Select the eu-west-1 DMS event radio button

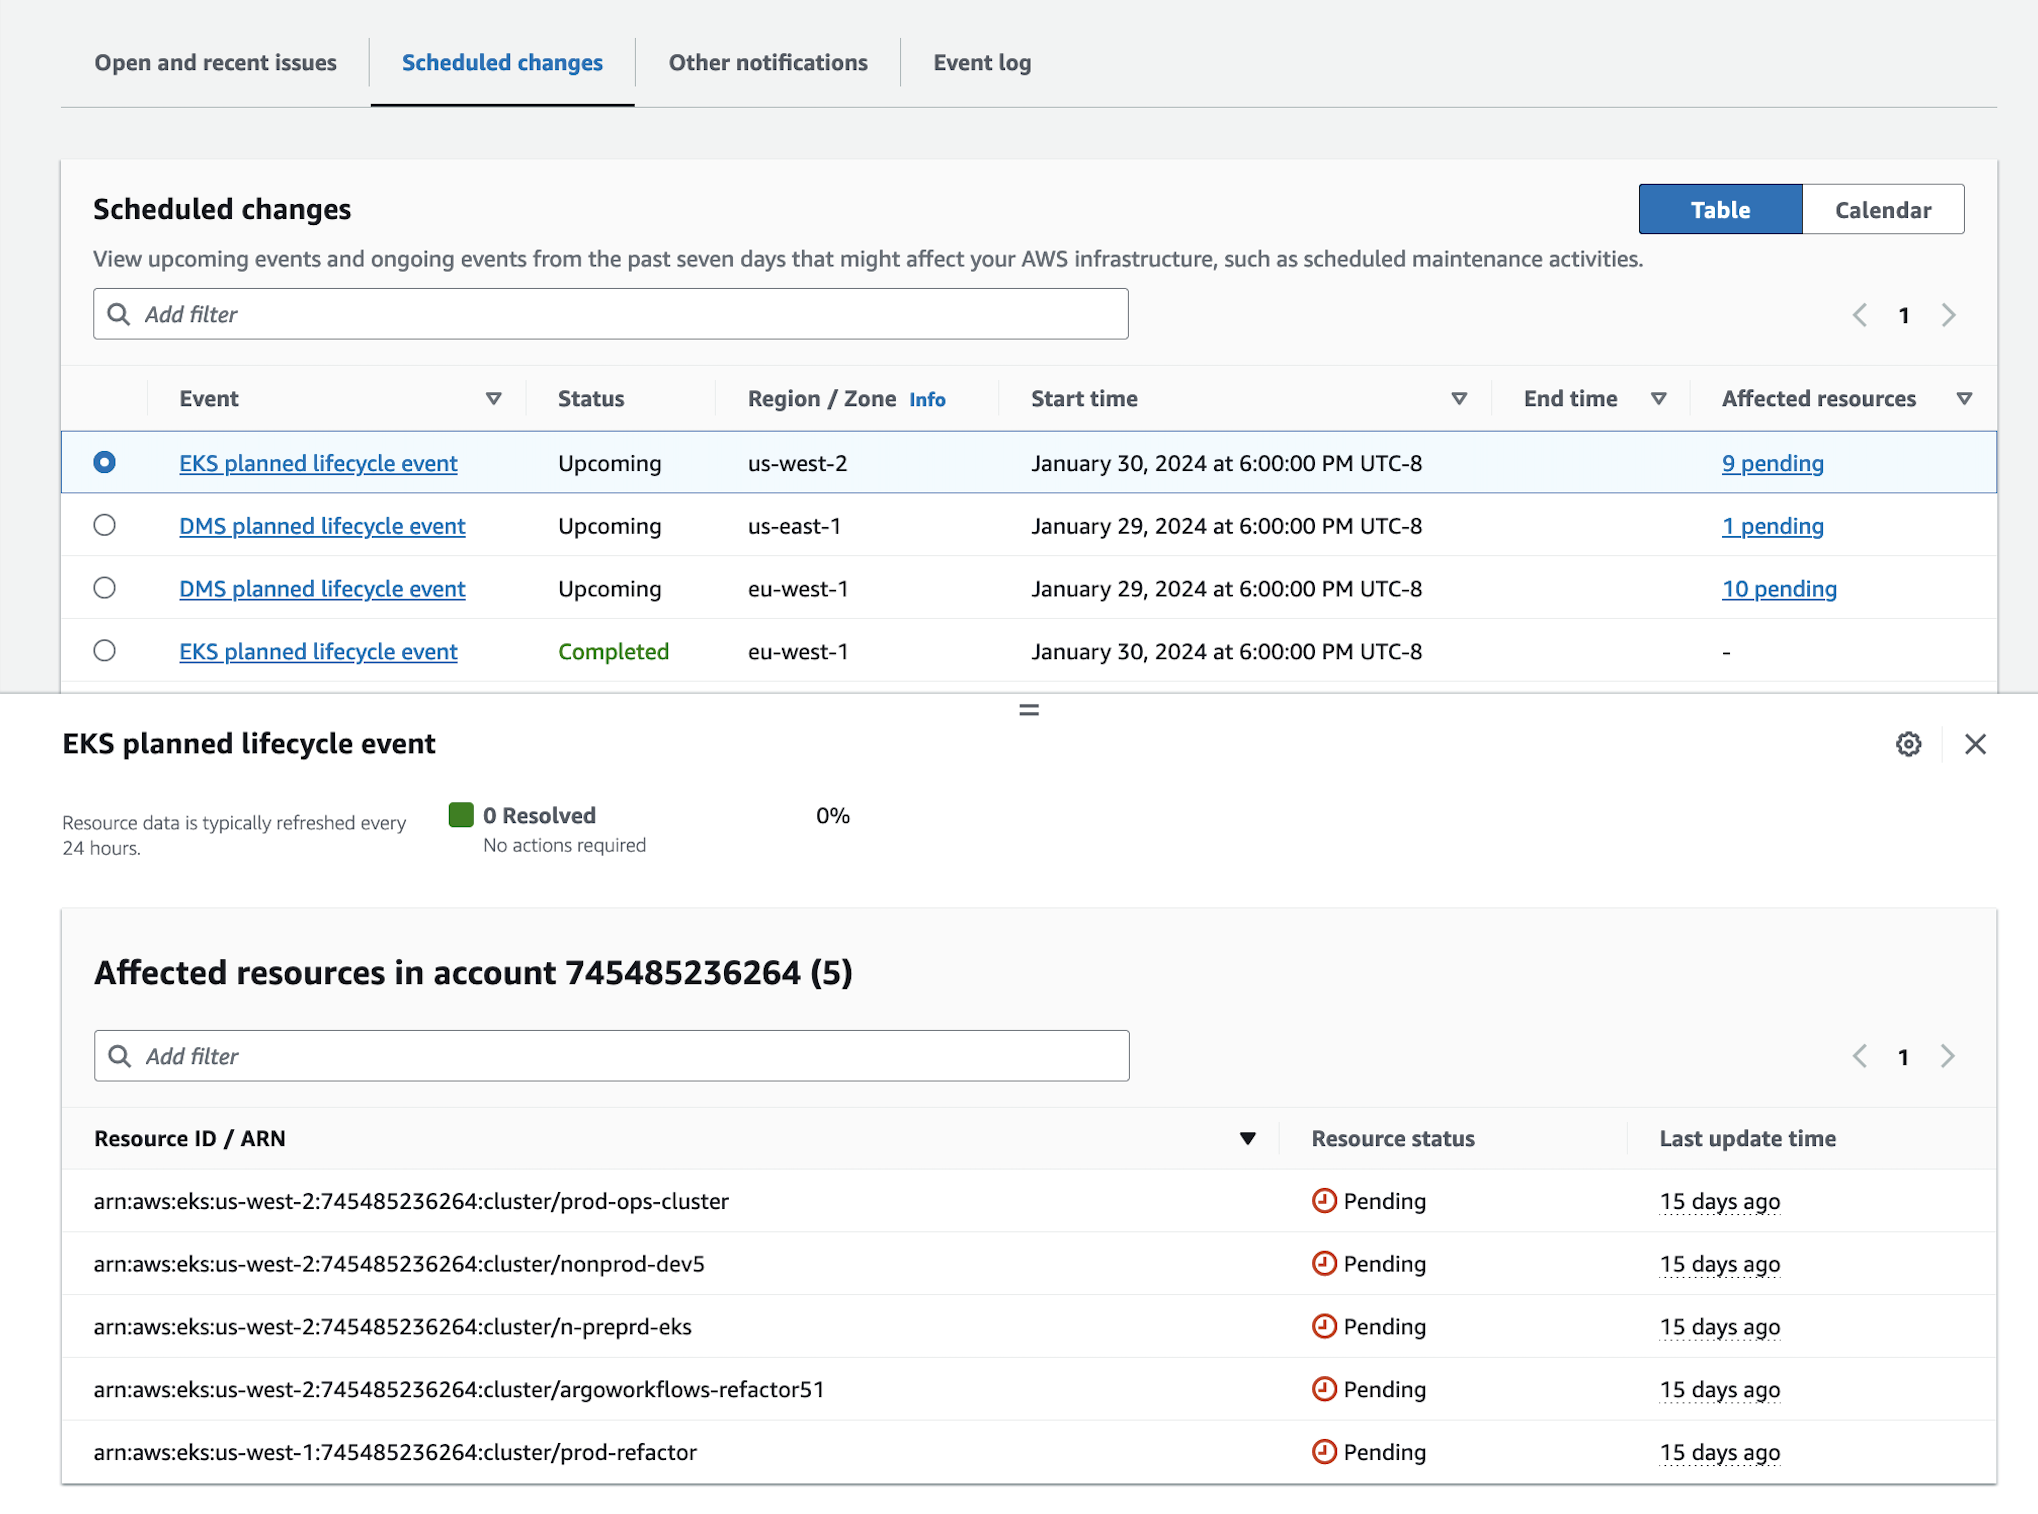[x=104, y=588]
